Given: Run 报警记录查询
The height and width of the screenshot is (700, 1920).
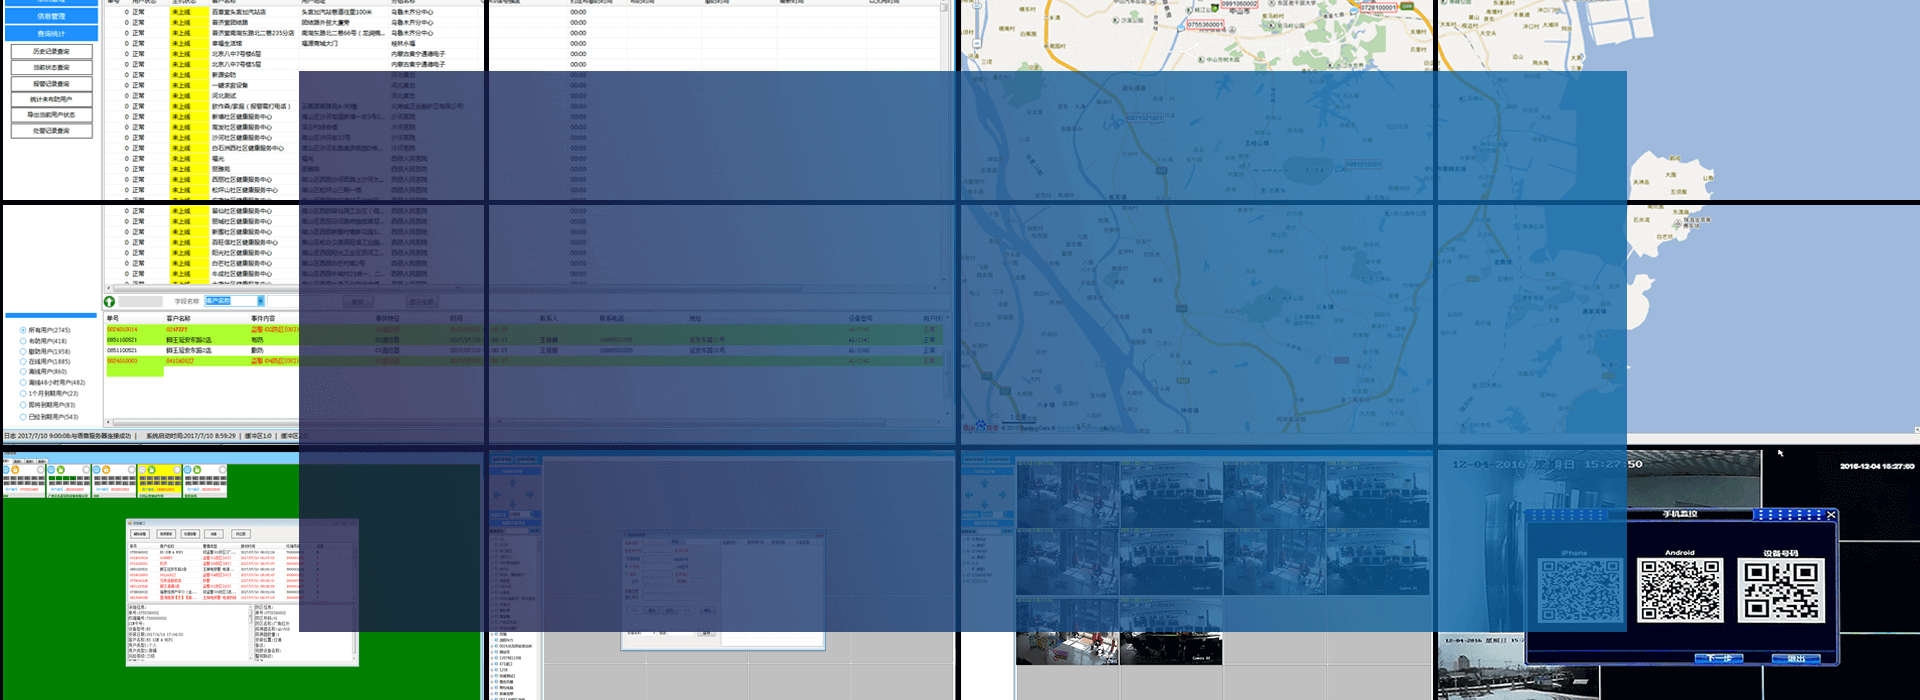Looking at the screenshot, I should click(51, 84).
